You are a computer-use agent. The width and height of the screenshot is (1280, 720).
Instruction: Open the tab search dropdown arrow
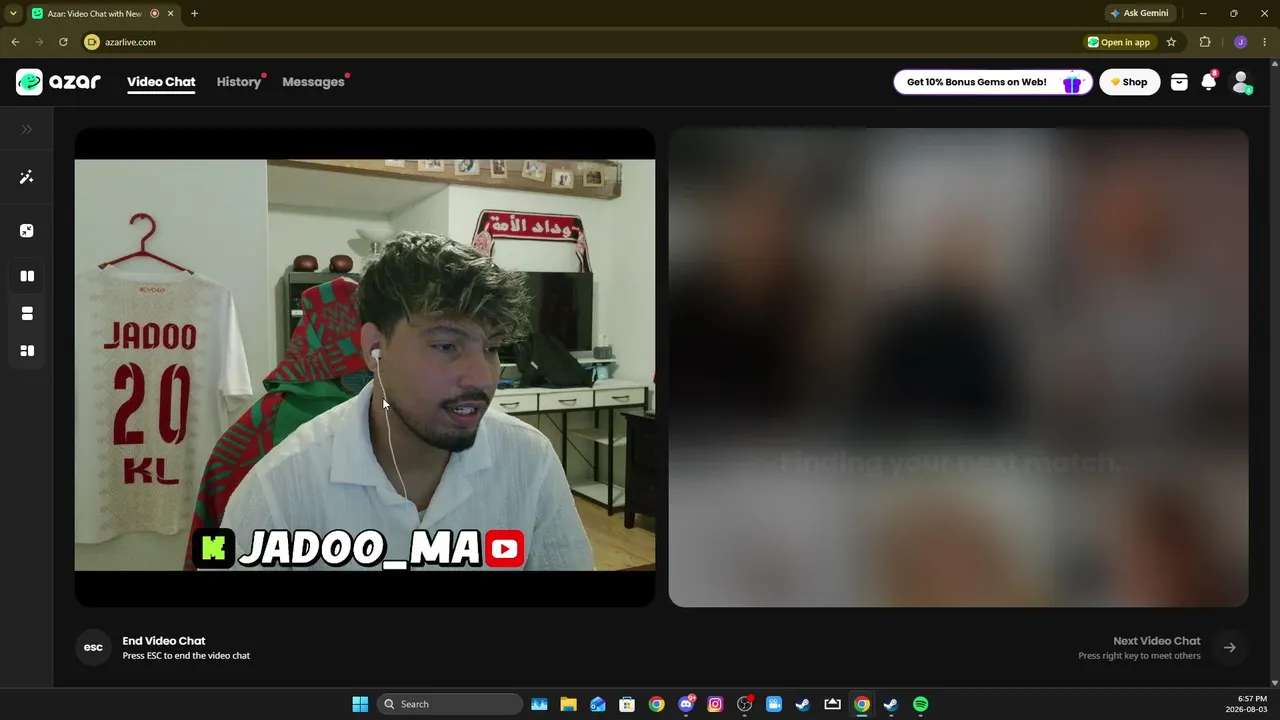(x=13, y=13)
